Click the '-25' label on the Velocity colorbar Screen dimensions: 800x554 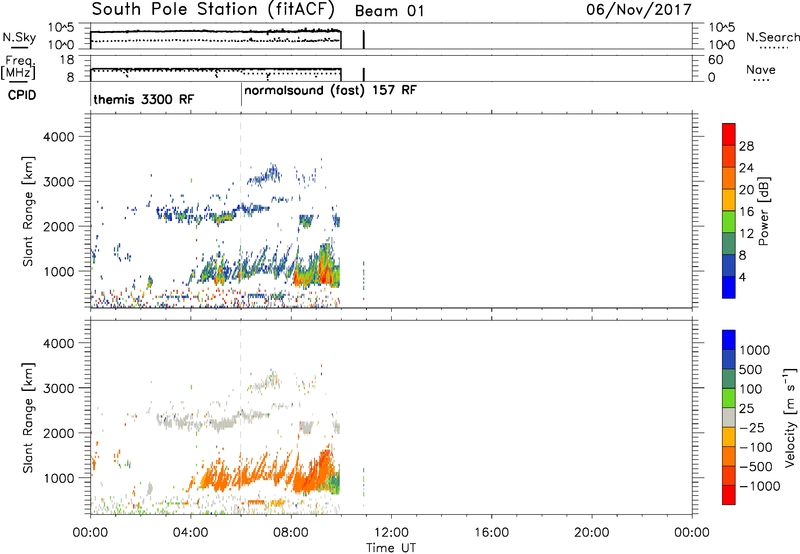click(752, 428)
